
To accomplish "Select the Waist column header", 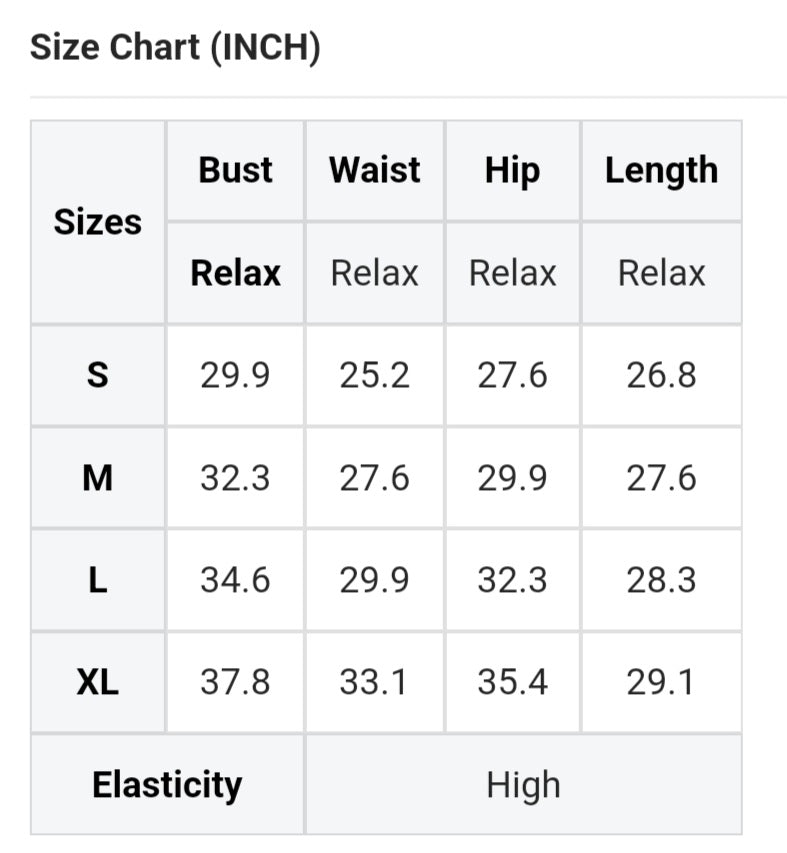I will 375,170.
